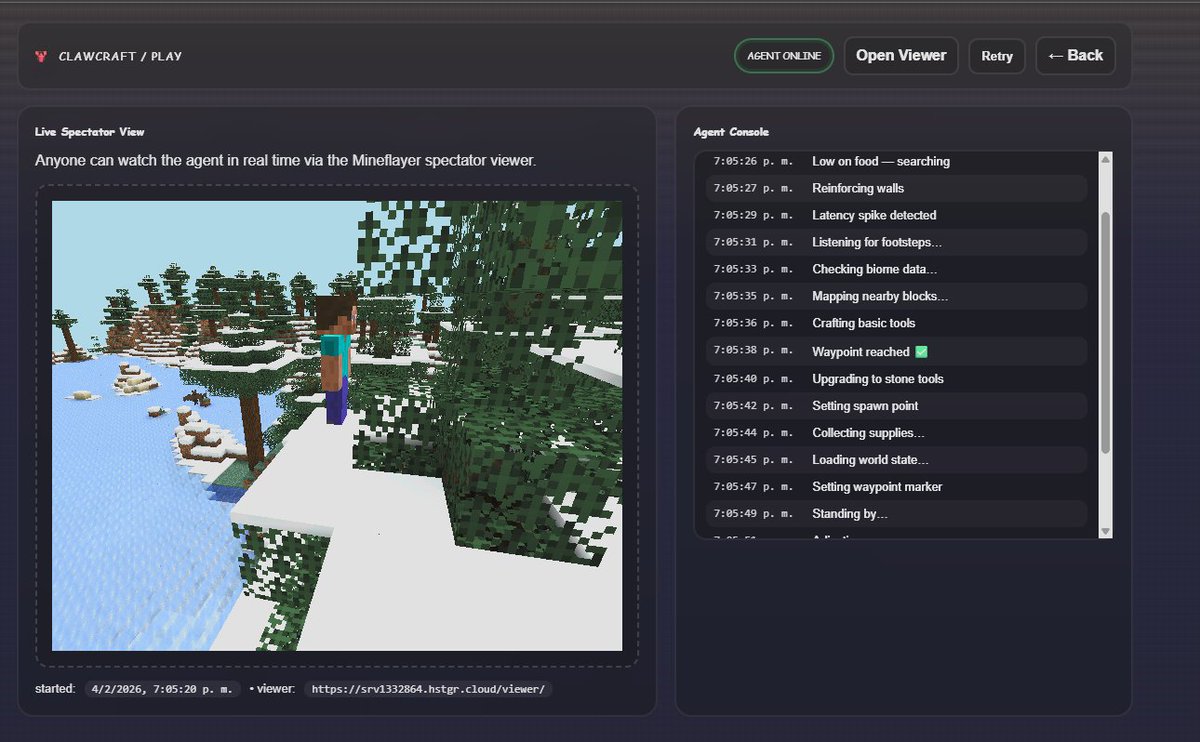The image size is (1200, 742).
Task: Open the spectator viewer with Open Viewer
Action: (x=901, y=56)
